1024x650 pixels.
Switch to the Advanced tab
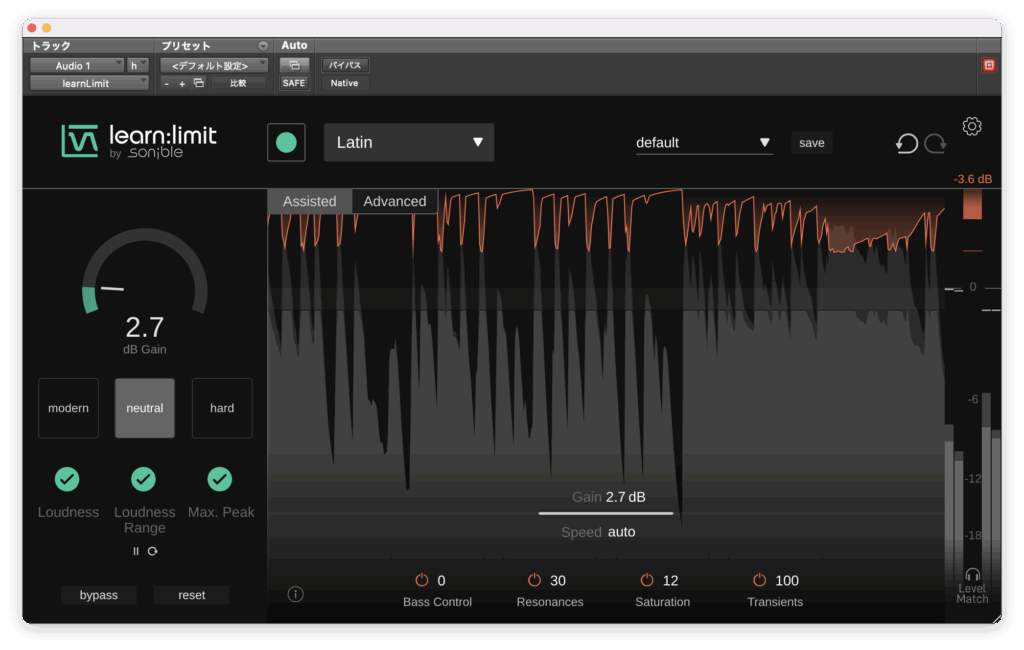pyautogui.click(x=395, y=201)
